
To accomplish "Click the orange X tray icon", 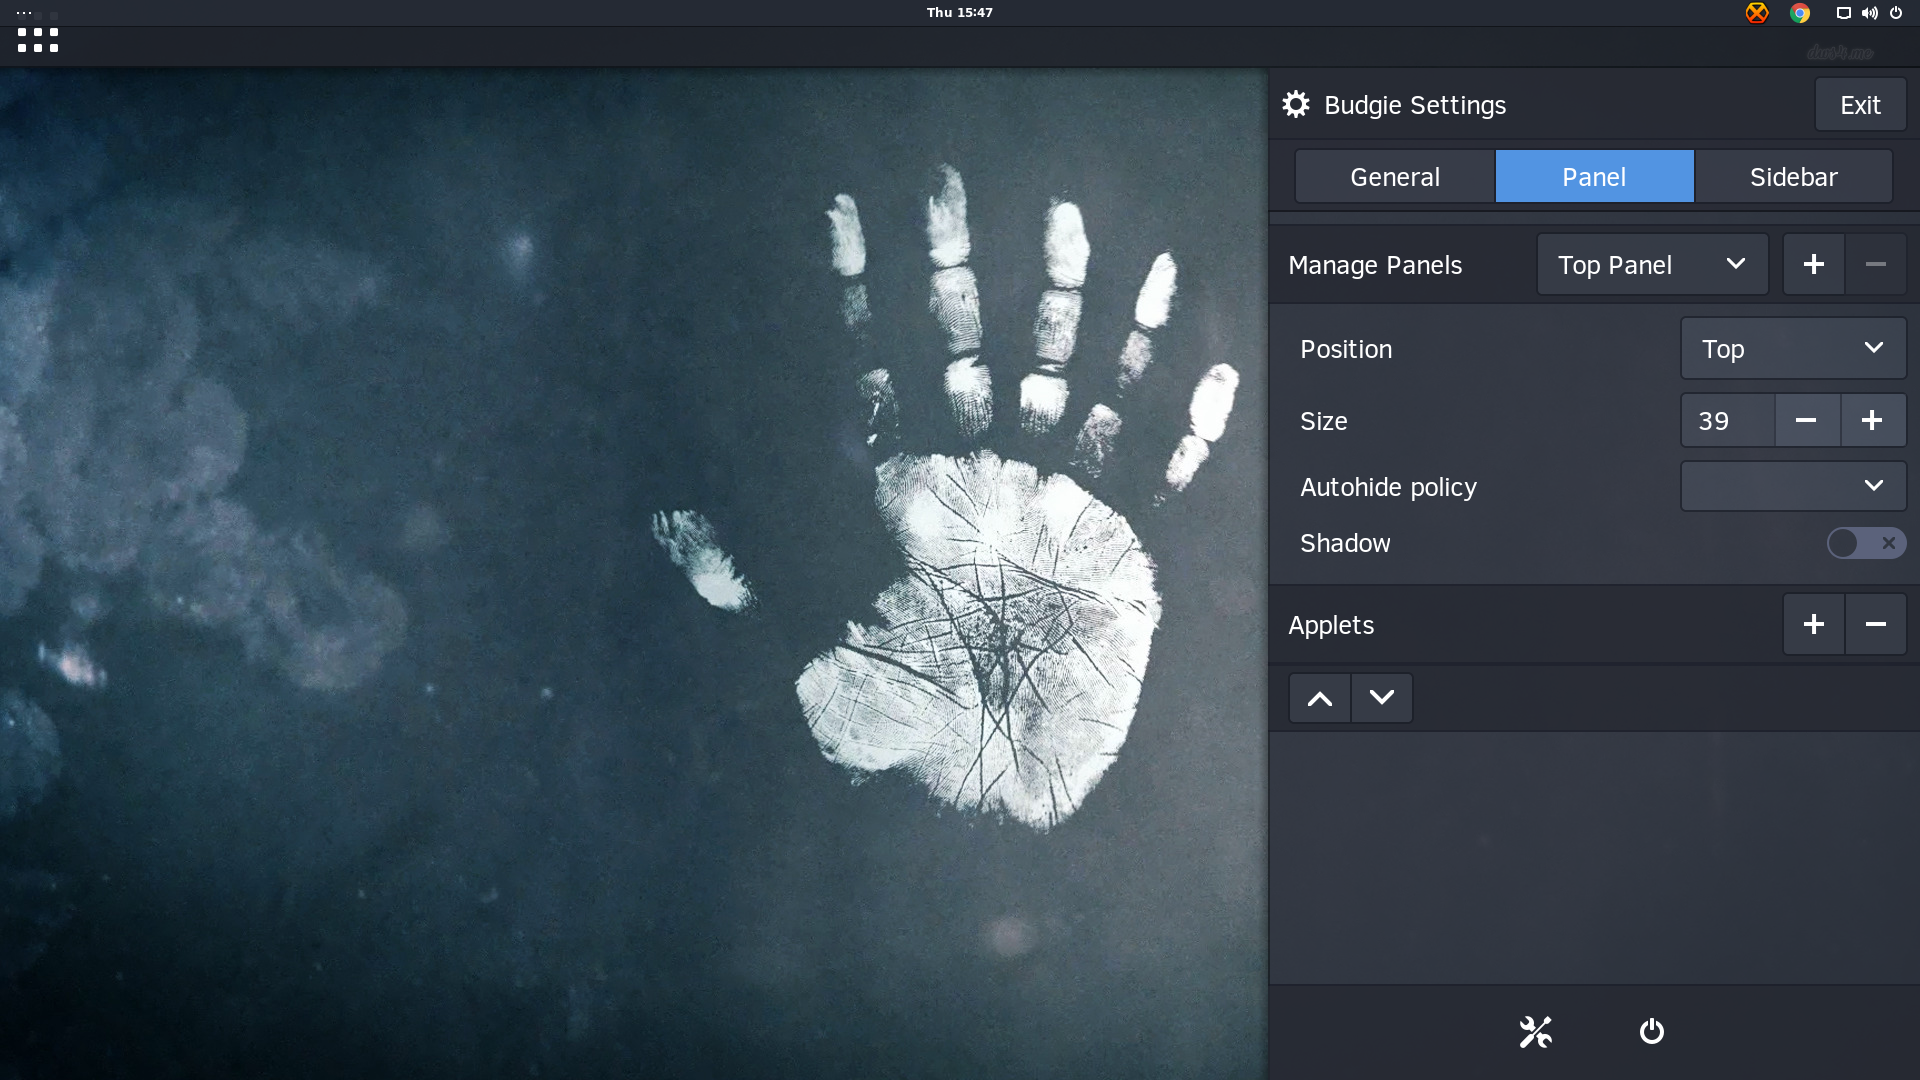I will coord(1757,13).
